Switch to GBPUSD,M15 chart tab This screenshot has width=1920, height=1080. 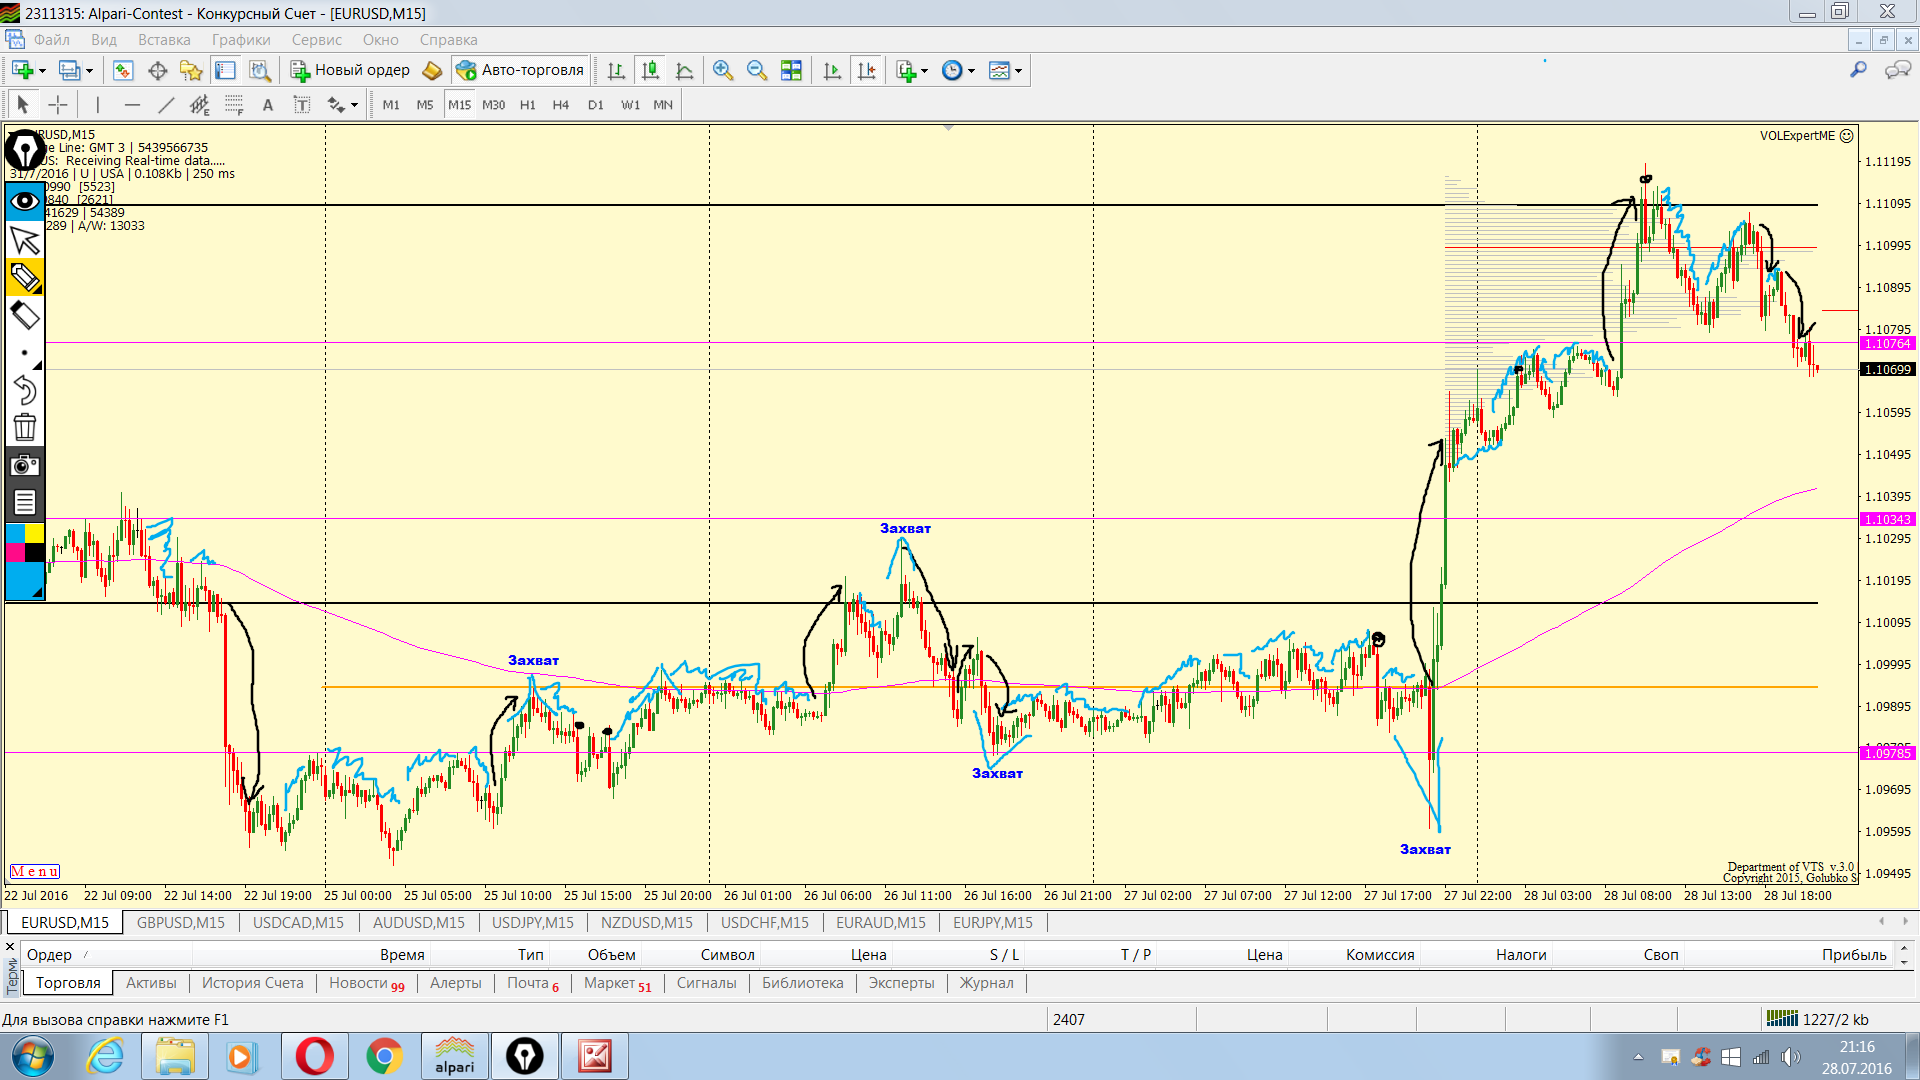[x=180, y=922]
